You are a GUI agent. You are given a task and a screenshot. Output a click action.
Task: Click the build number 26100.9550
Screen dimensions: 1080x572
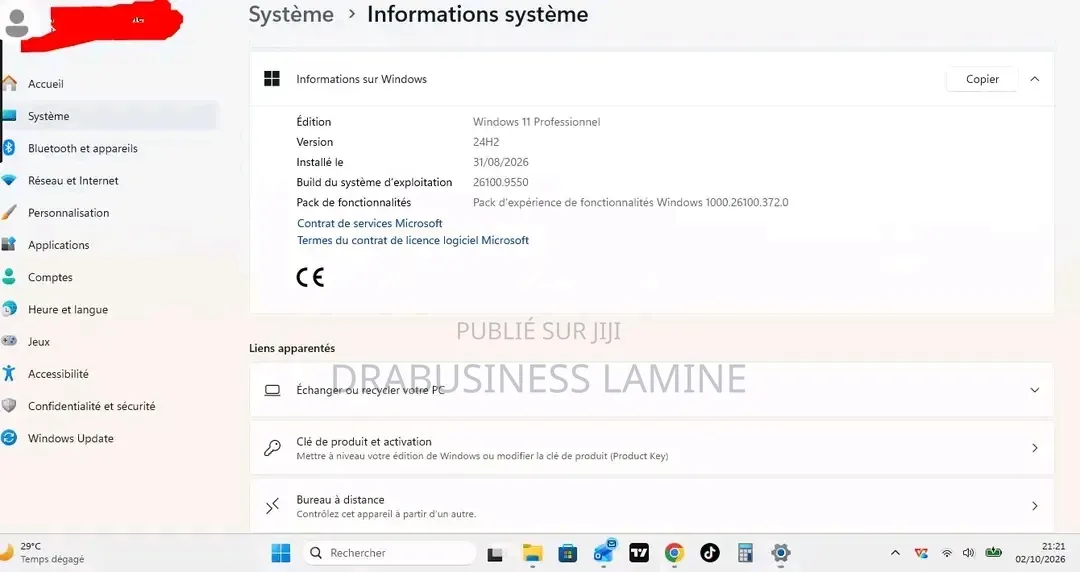click(x=501, y=183)
